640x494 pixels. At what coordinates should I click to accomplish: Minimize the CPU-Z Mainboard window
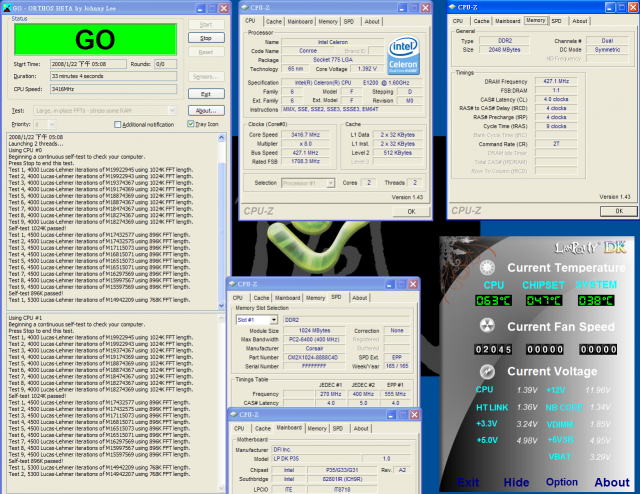[x=391, y=415]
